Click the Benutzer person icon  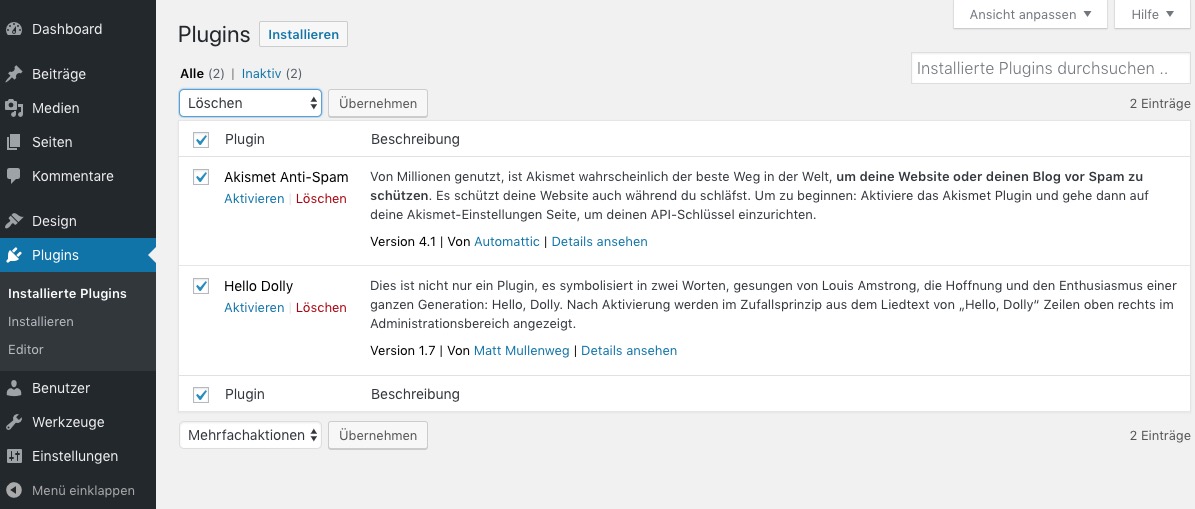pos(14,388)
